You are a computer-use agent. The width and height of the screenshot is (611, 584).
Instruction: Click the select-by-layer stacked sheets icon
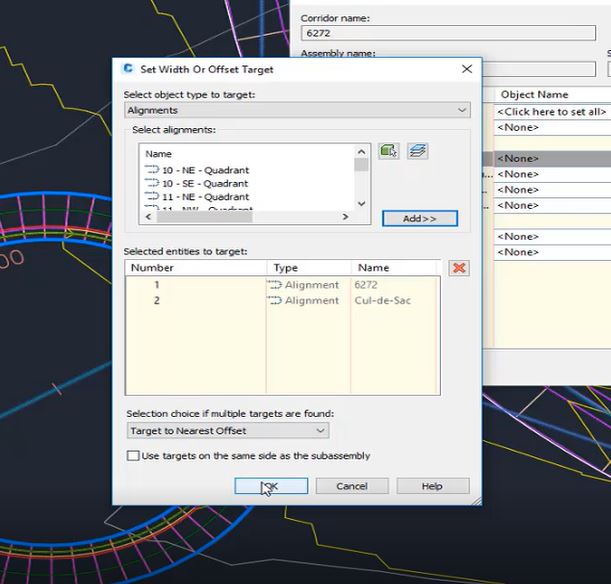pos(418,151)
